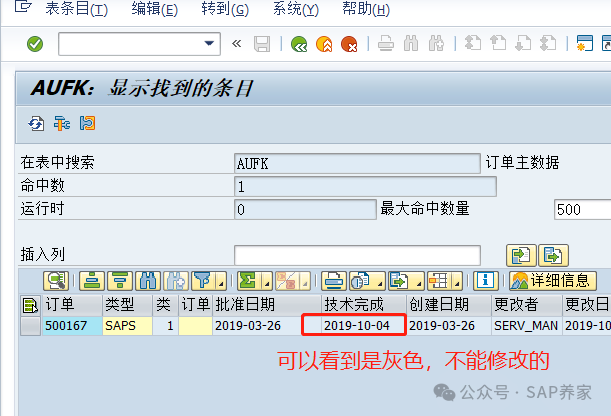This screenshot has width=611, height=416.
Task: Jump to first page icon in the top toolbar
Action: pyautogui.click(x=473, y=43)
